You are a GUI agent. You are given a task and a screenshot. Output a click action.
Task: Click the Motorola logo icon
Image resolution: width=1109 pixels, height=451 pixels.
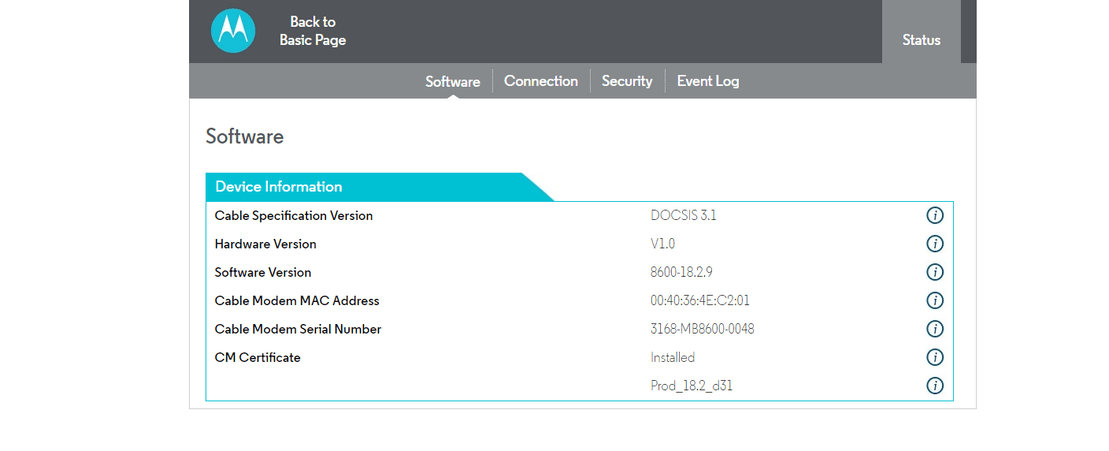(x=233, y=31)
